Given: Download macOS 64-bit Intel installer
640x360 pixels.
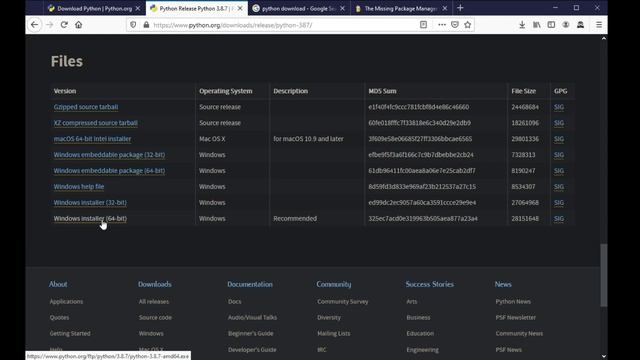Looking at the screenshot, I should click(x=92, y=139).
